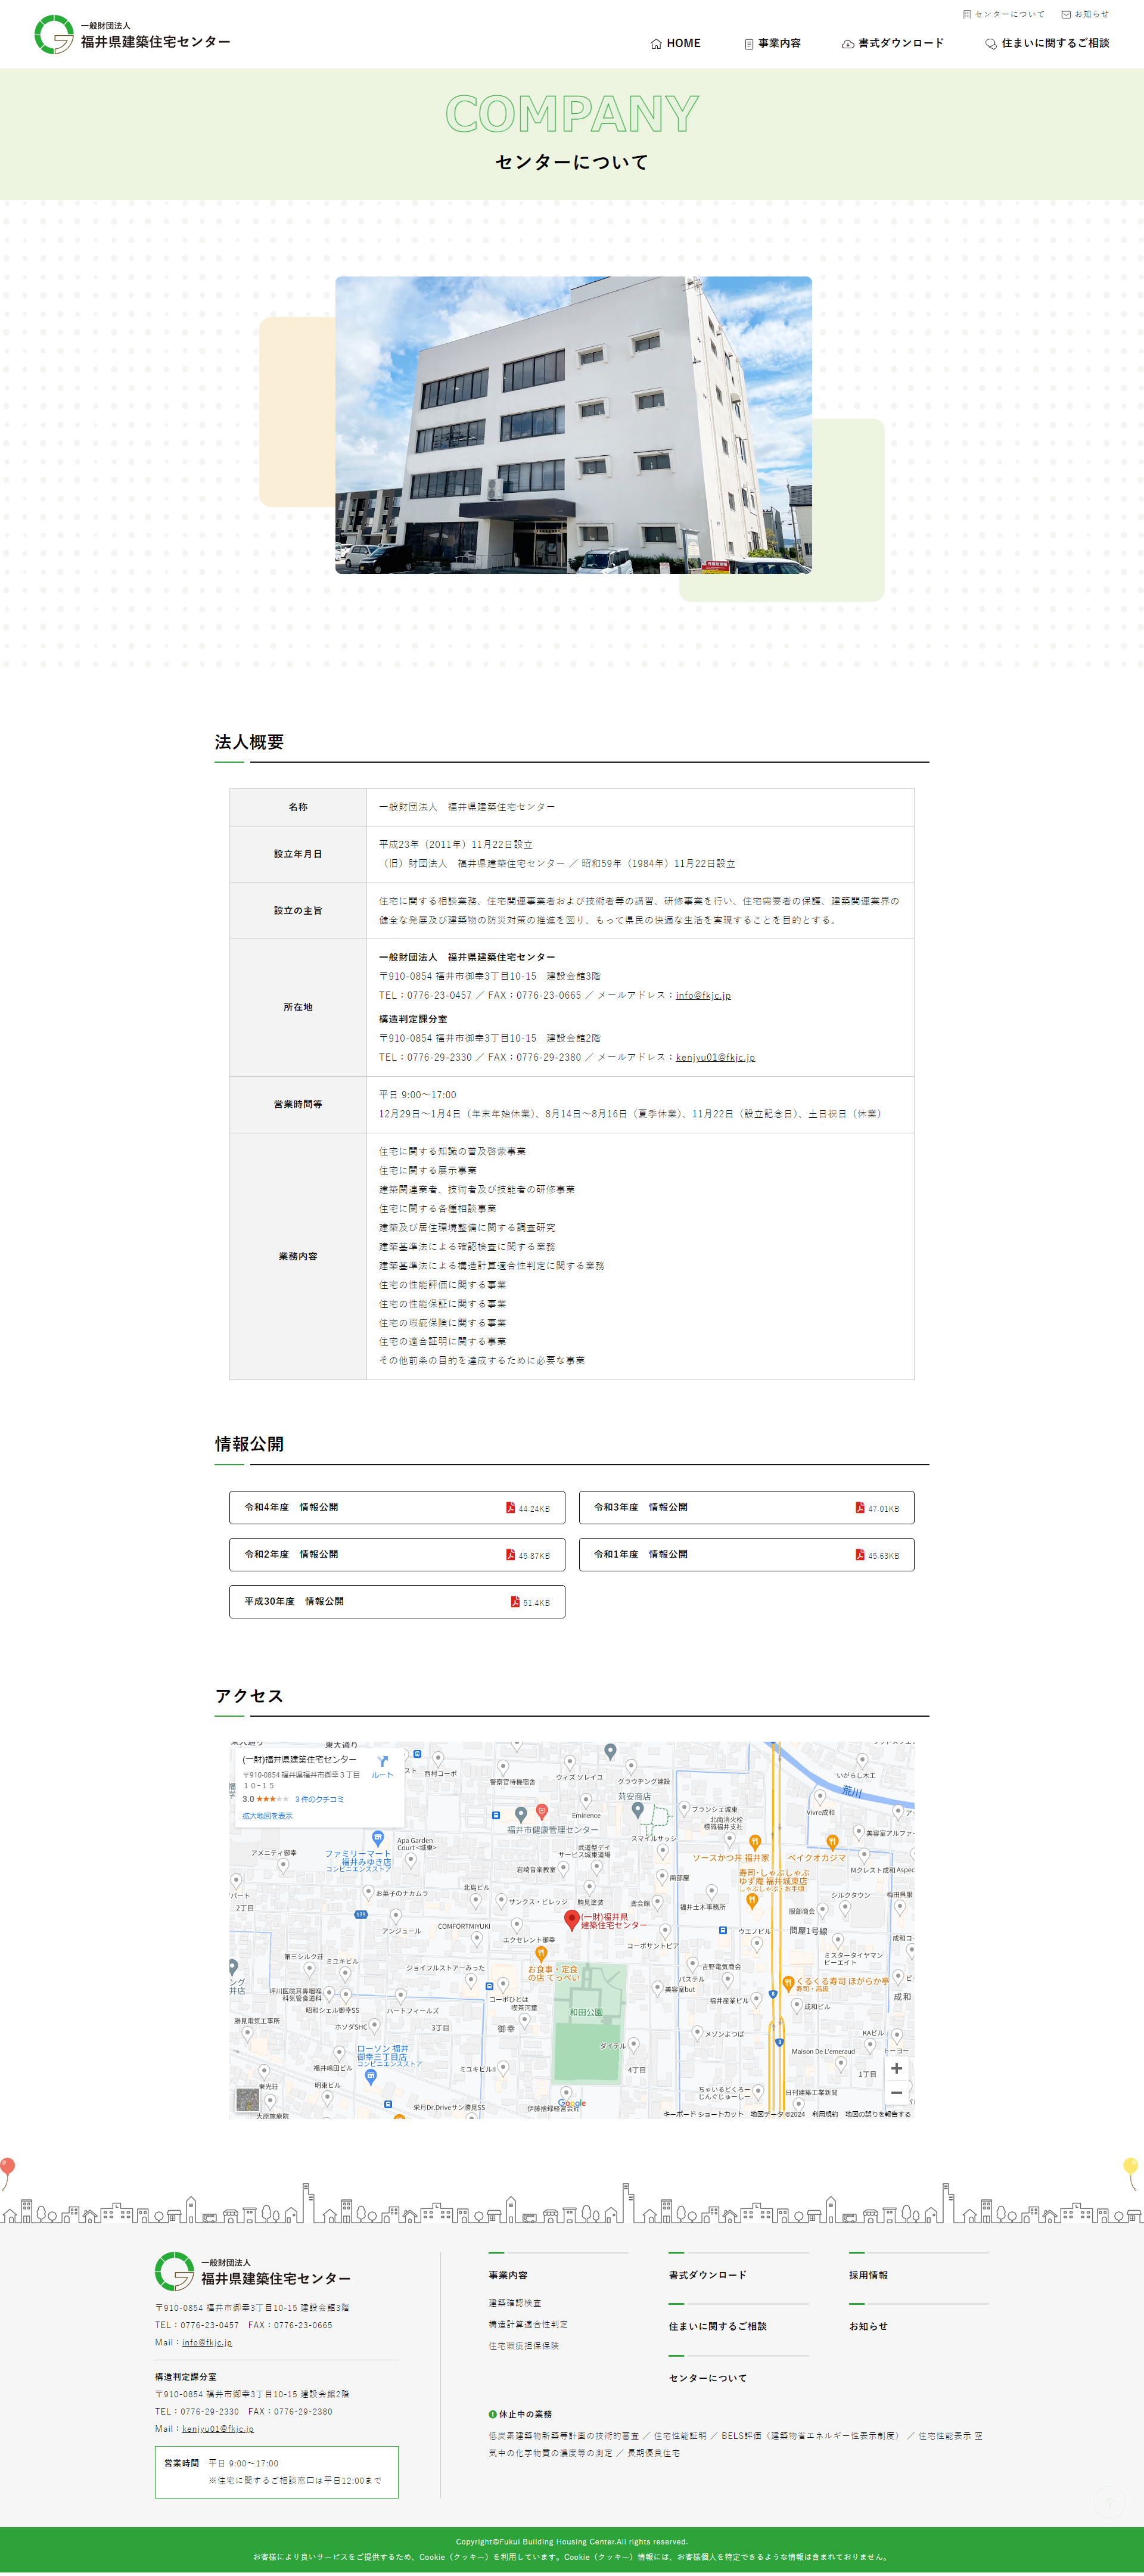
Task: Click 拡大地図を表示 link on map
Action: click(267, 1815)
